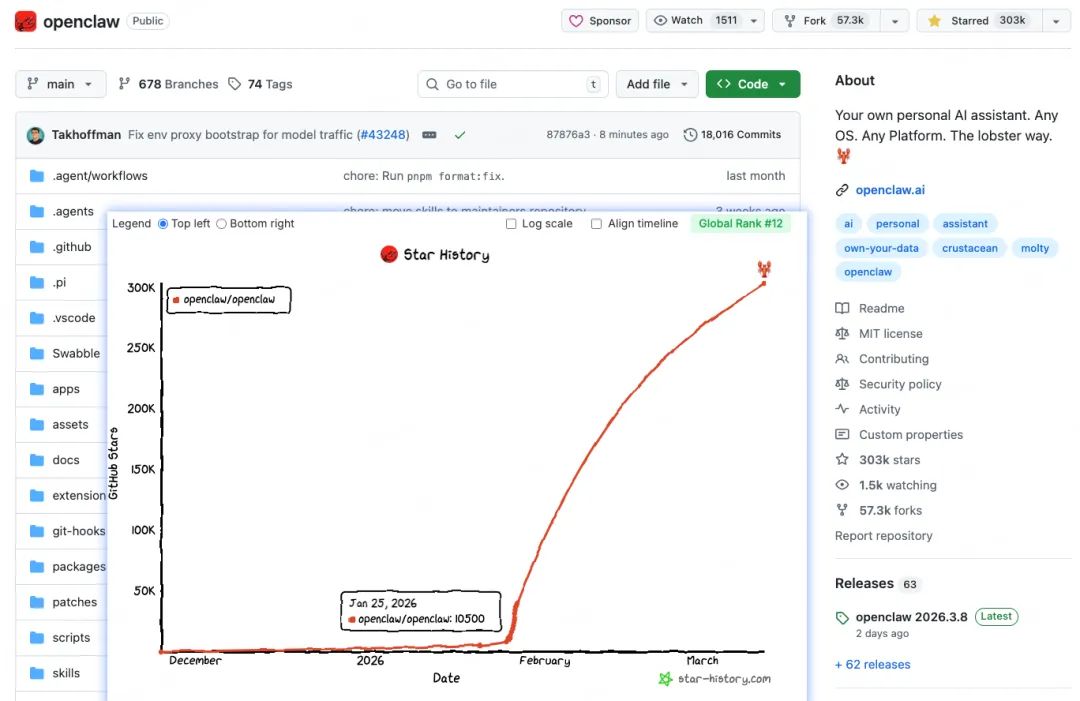Click the commit history clock icon
This screenshot has width=1080, height=701.
pos(690,135)
